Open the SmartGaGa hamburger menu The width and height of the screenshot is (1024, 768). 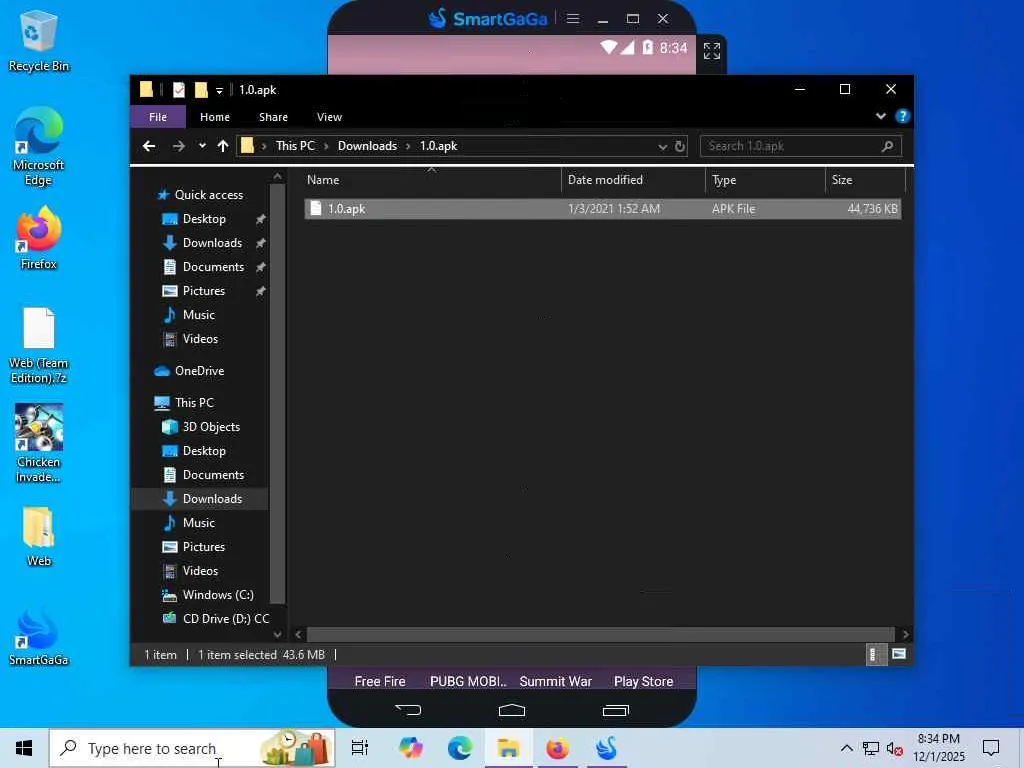tap(573, 19)
